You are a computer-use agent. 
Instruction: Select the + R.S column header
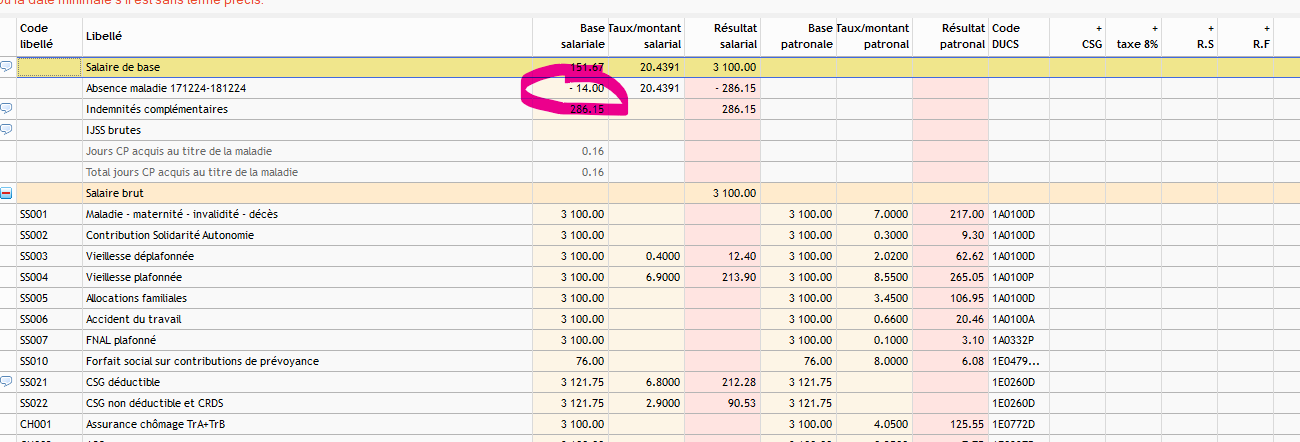pos(1189,36)
